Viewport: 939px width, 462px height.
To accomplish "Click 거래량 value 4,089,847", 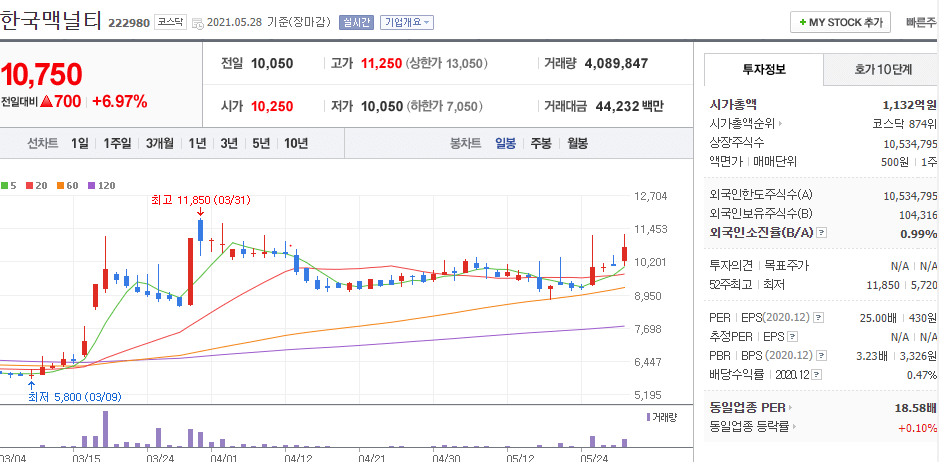I will pyautogui.click(x=616, y=64).
